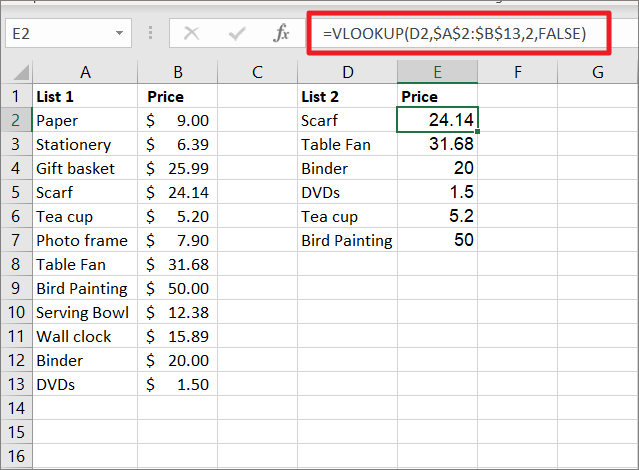The image size is (639, 470).
Task: Select row 9 header
Action: [x=16, y=288]
